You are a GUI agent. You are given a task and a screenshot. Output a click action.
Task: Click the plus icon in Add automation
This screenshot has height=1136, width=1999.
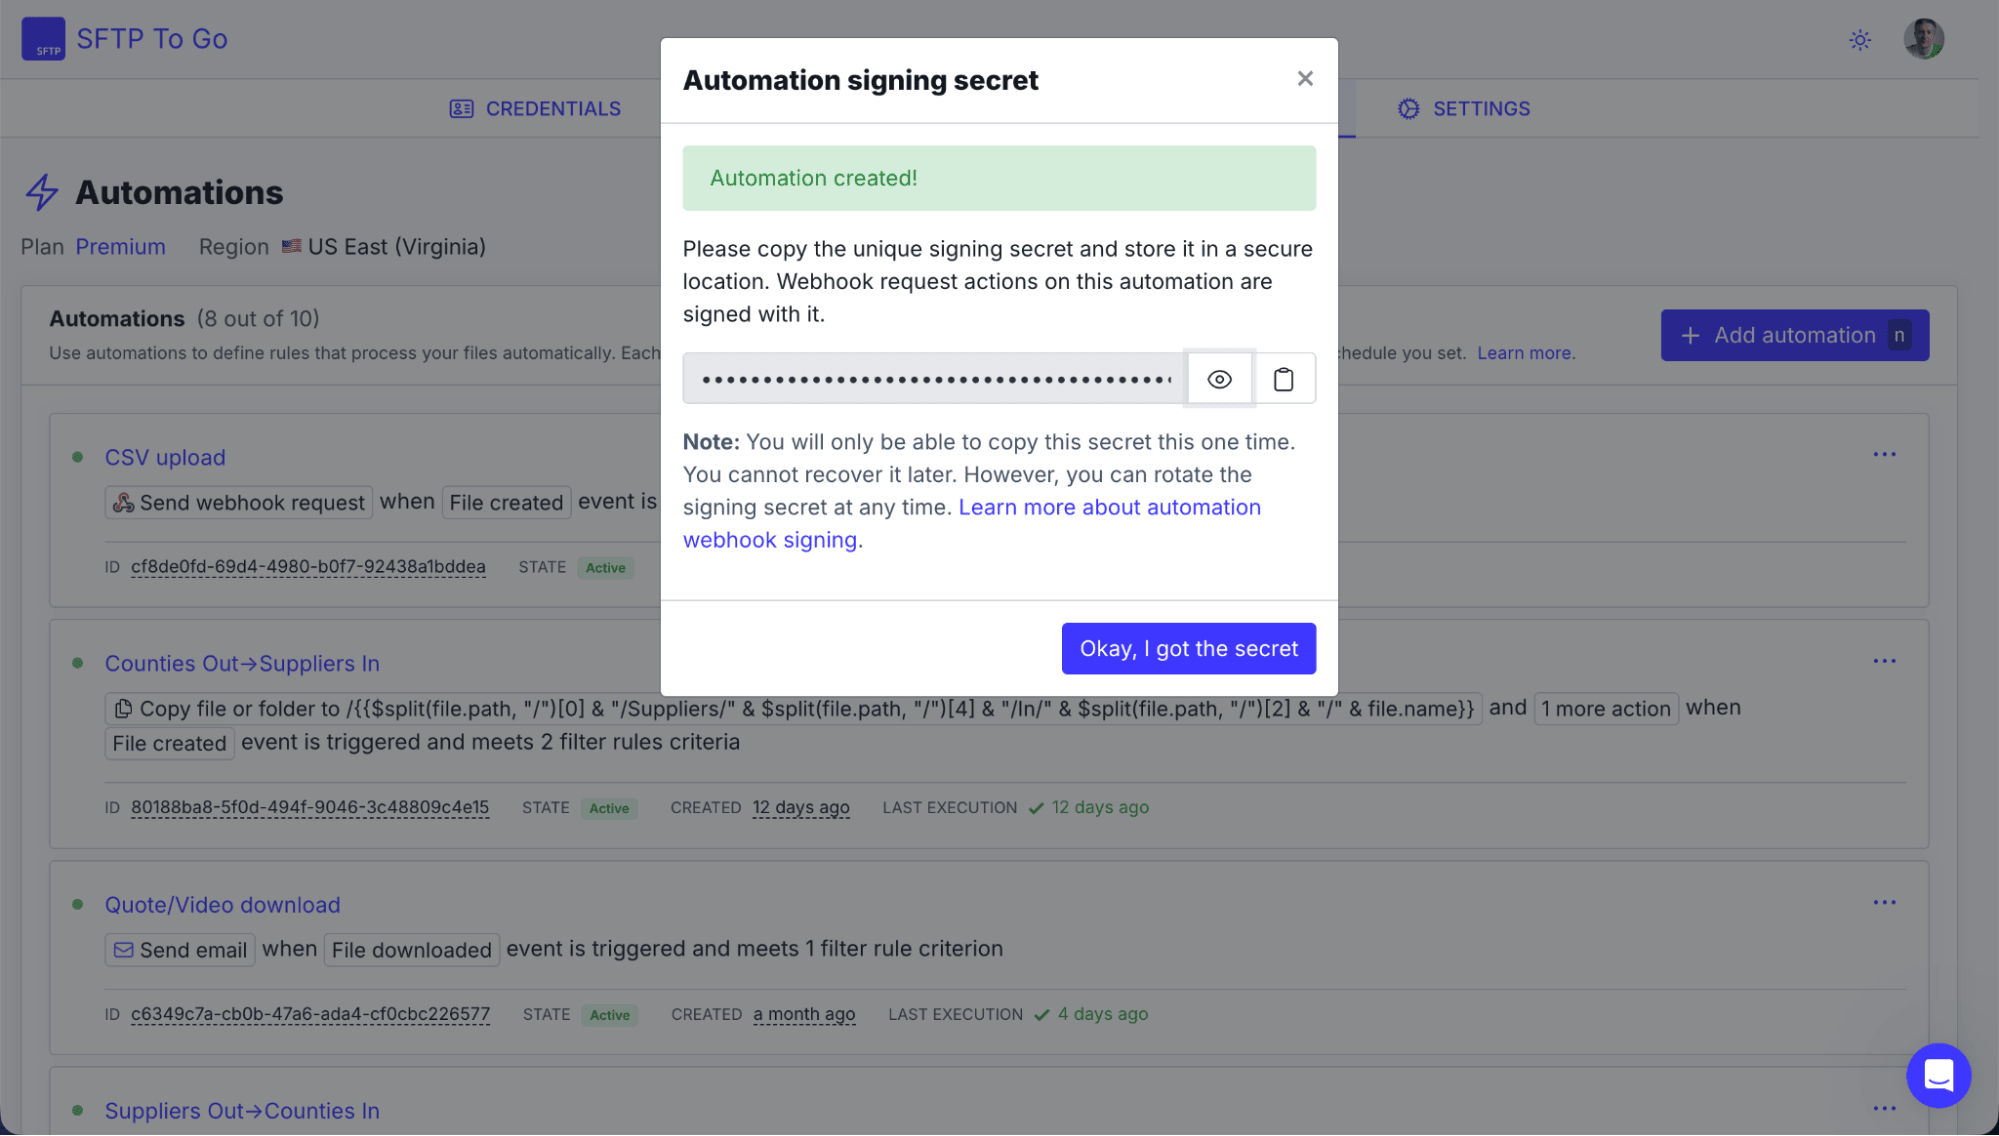coord(1690,336)
